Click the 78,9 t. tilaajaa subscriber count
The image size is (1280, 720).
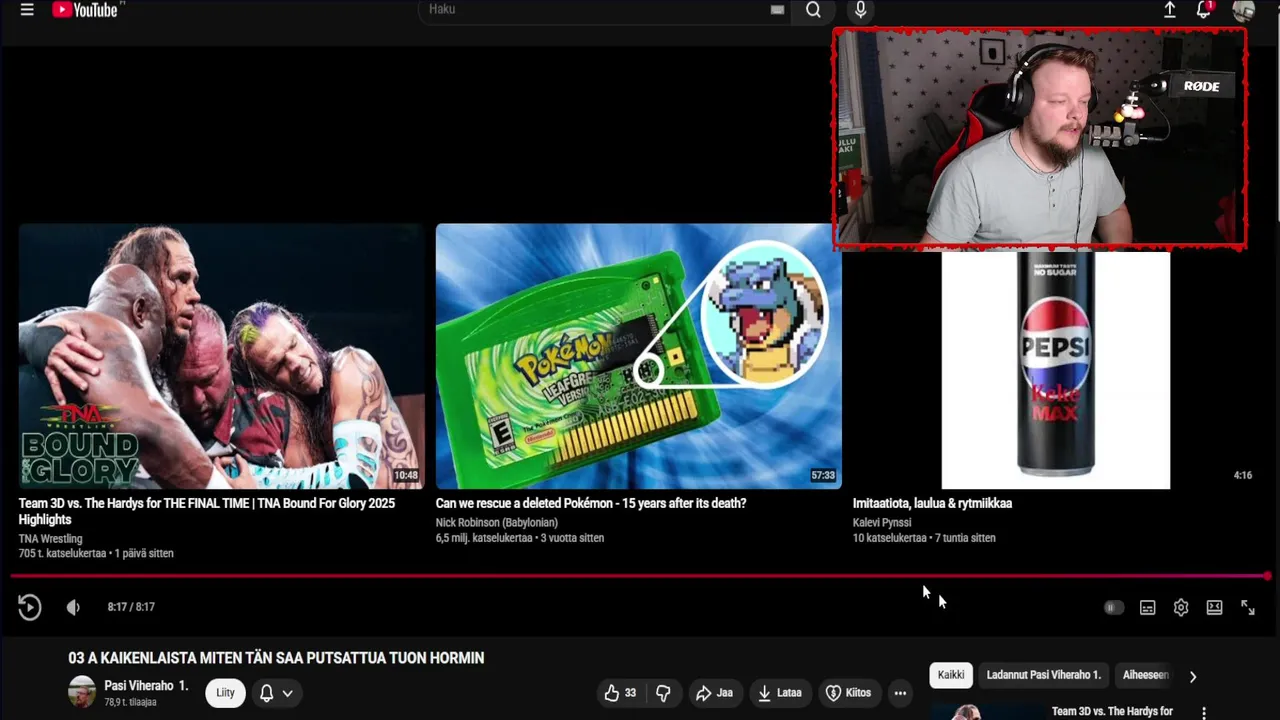[130, 702]
